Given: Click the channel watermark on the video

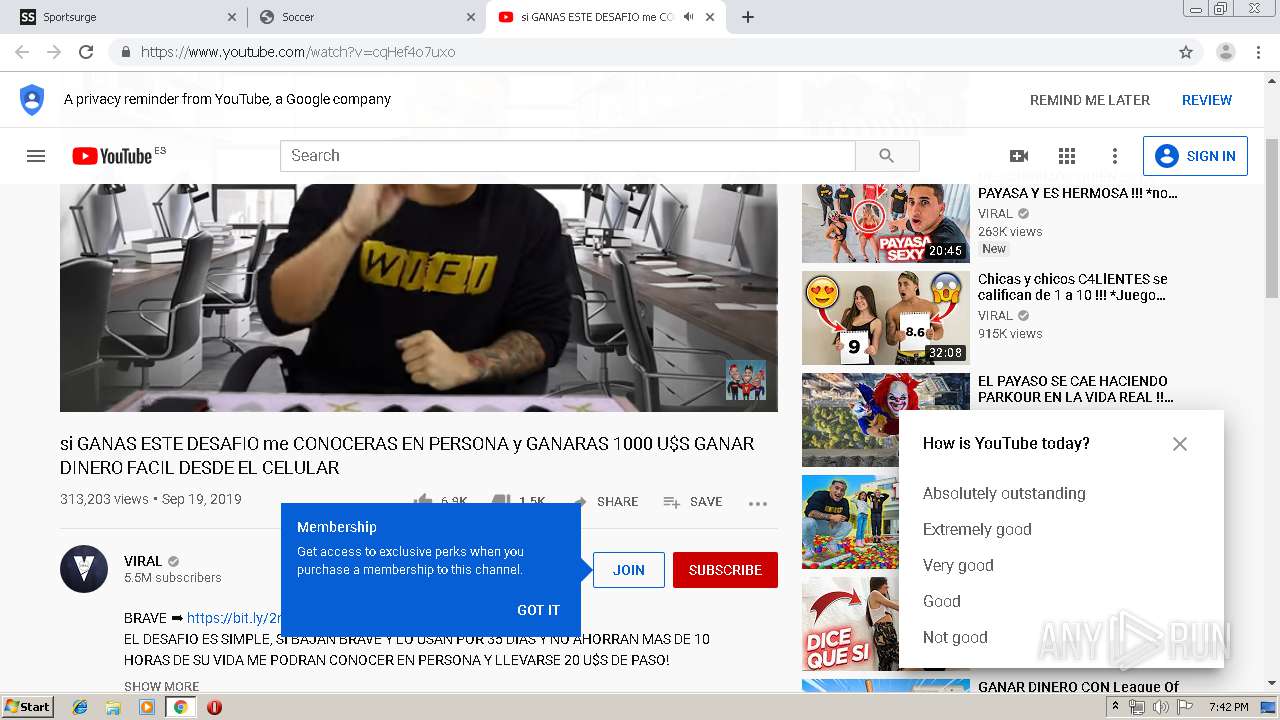Looking at the screenshot, I should click(x=746, y=380).
